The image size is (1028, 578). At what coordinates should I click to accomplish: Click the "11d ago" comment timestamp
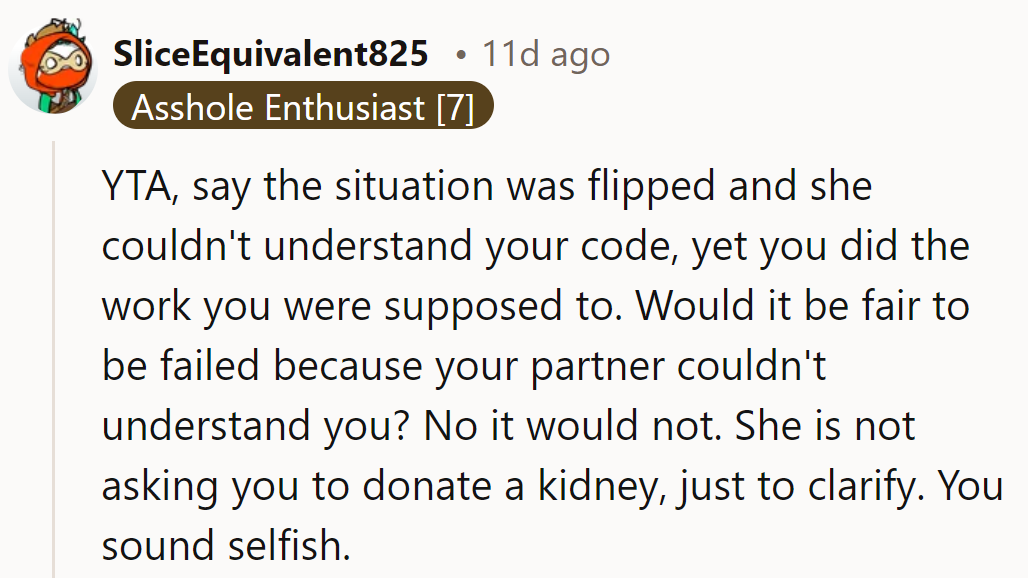(x=545, y=54)
